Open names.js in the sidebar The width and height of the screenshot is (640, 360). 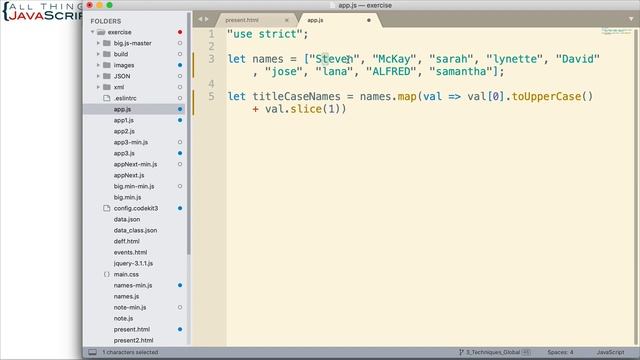point(126,296)
